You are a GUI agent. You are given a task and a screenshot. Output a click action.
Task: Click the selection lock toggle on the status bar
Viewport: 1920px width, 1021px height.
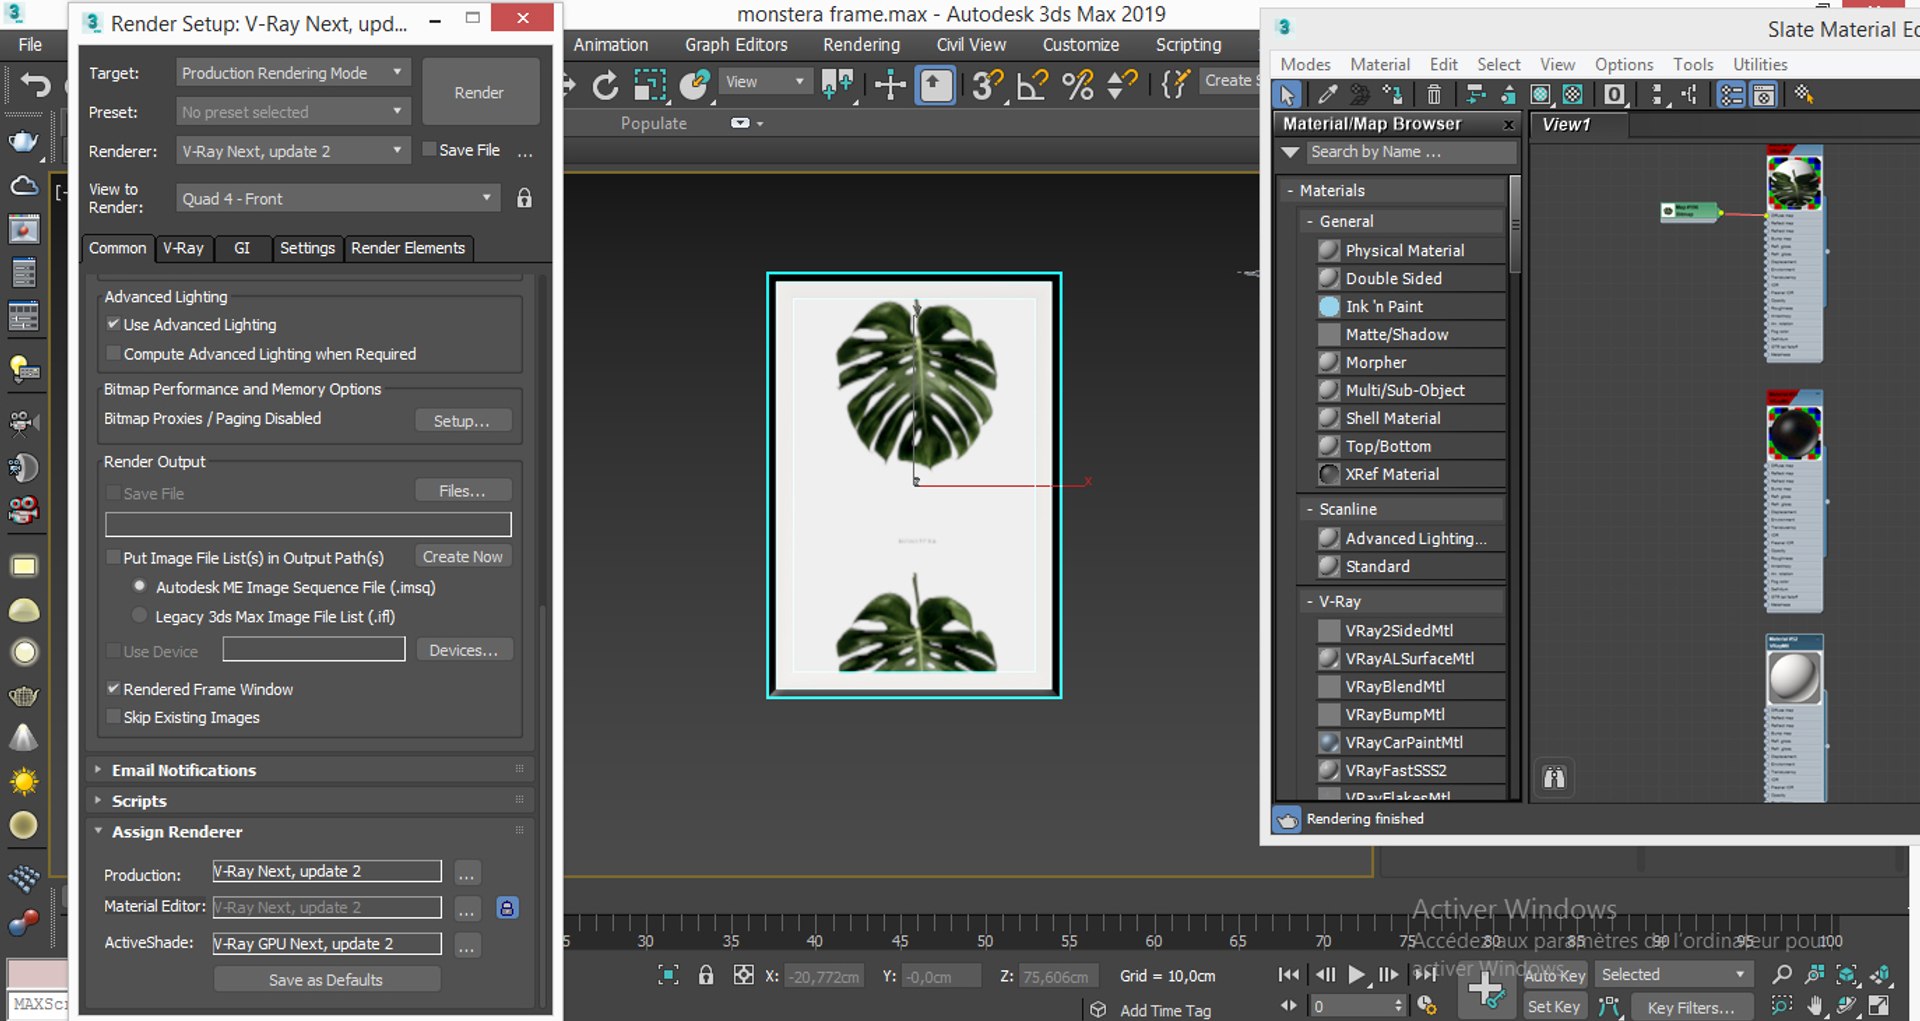pyautogui.click(x=706, y=975)
